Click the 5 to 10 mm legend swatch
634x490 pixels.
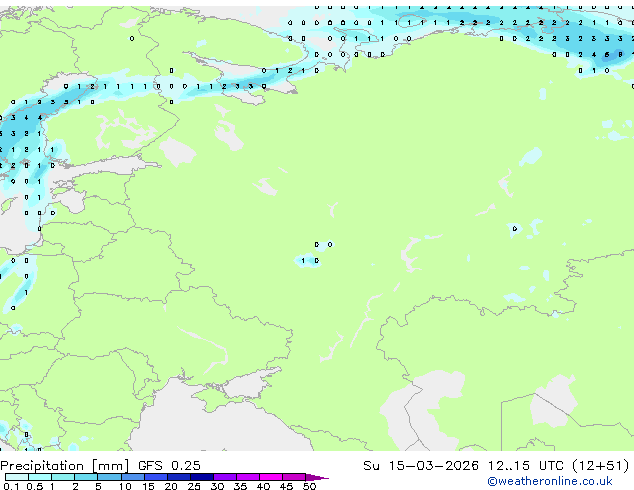click(x=109, y=477)
